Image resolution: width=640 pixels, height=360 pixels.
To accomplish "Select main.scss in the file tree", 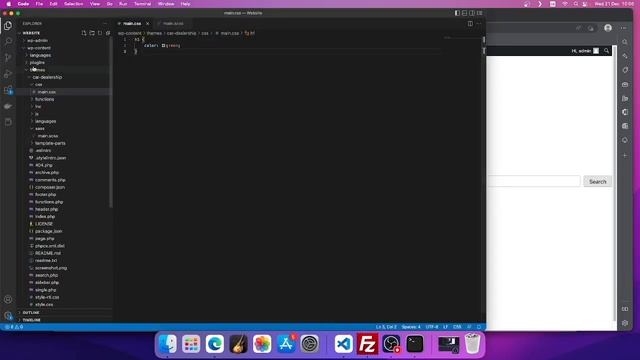I will pos(48,136).
